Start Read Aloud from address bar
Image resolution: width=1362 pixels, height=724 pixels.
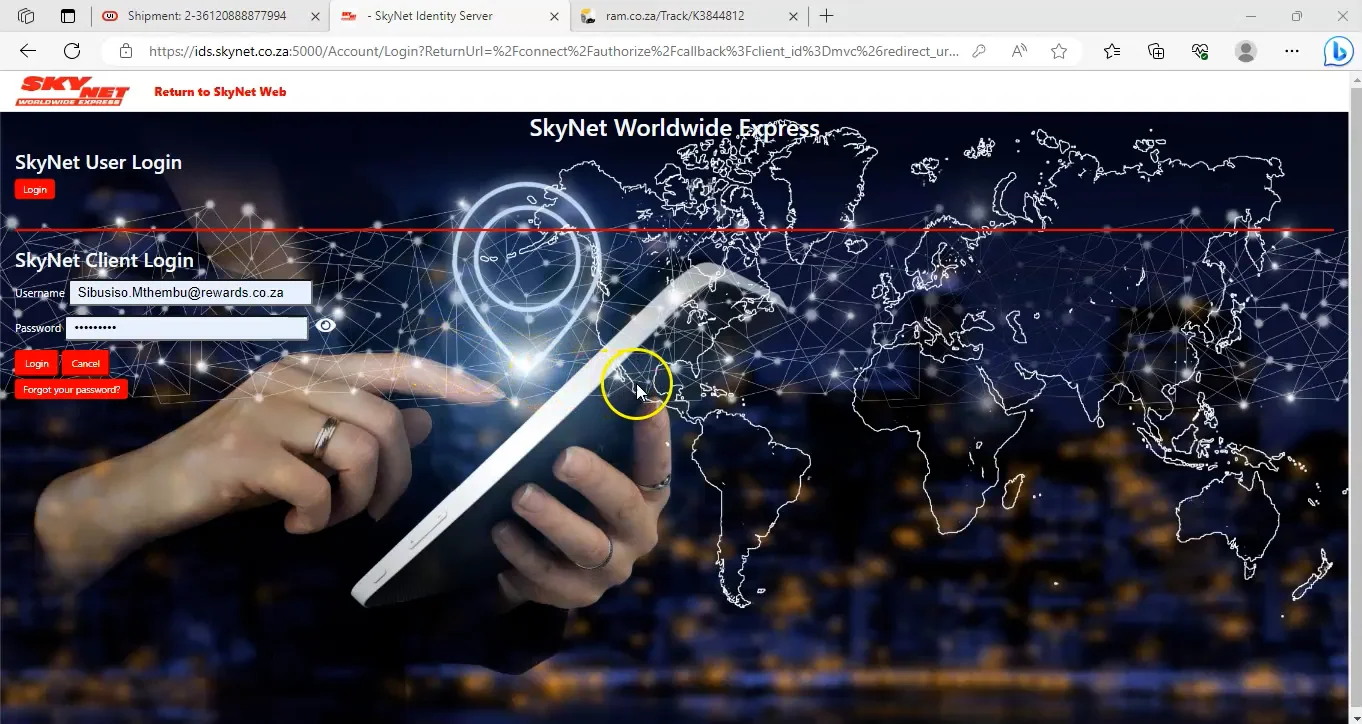coord(1019,51)
